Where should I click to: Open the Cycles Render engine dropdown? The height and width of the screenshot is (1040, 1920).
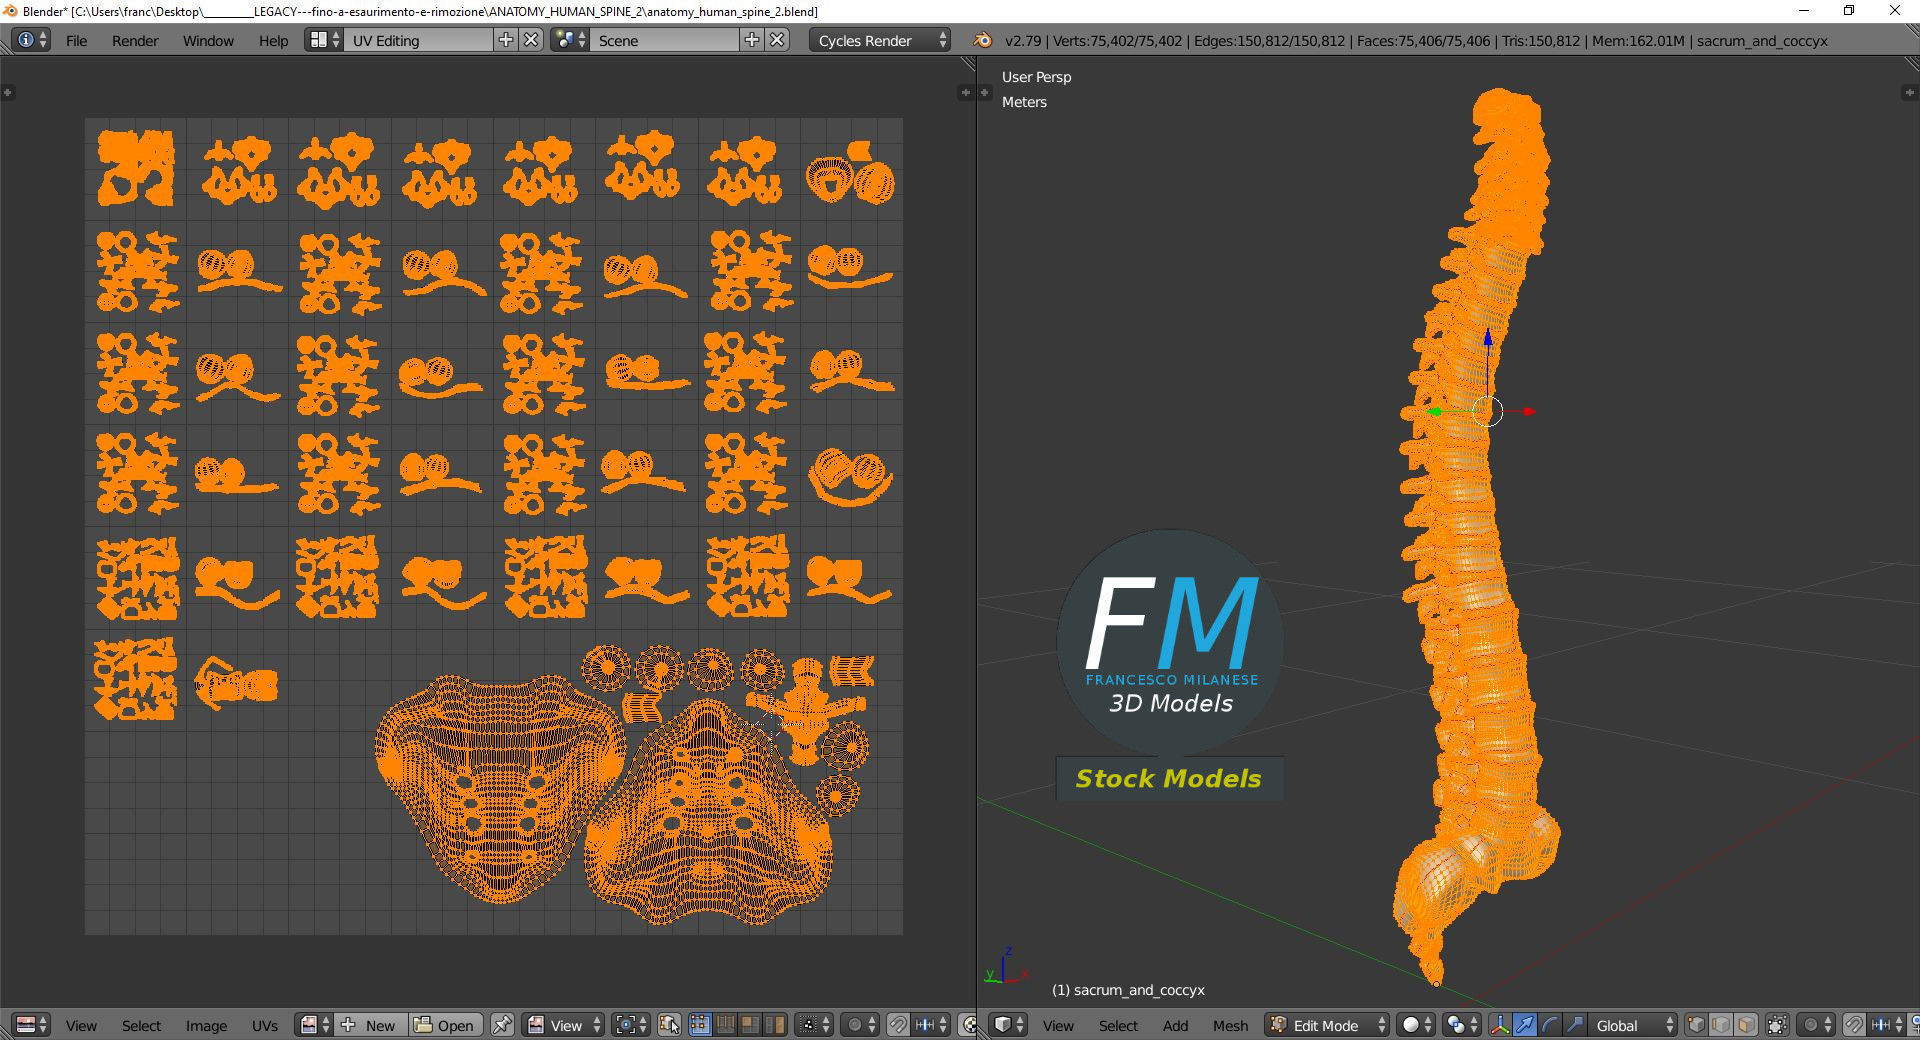click(880, 40)
